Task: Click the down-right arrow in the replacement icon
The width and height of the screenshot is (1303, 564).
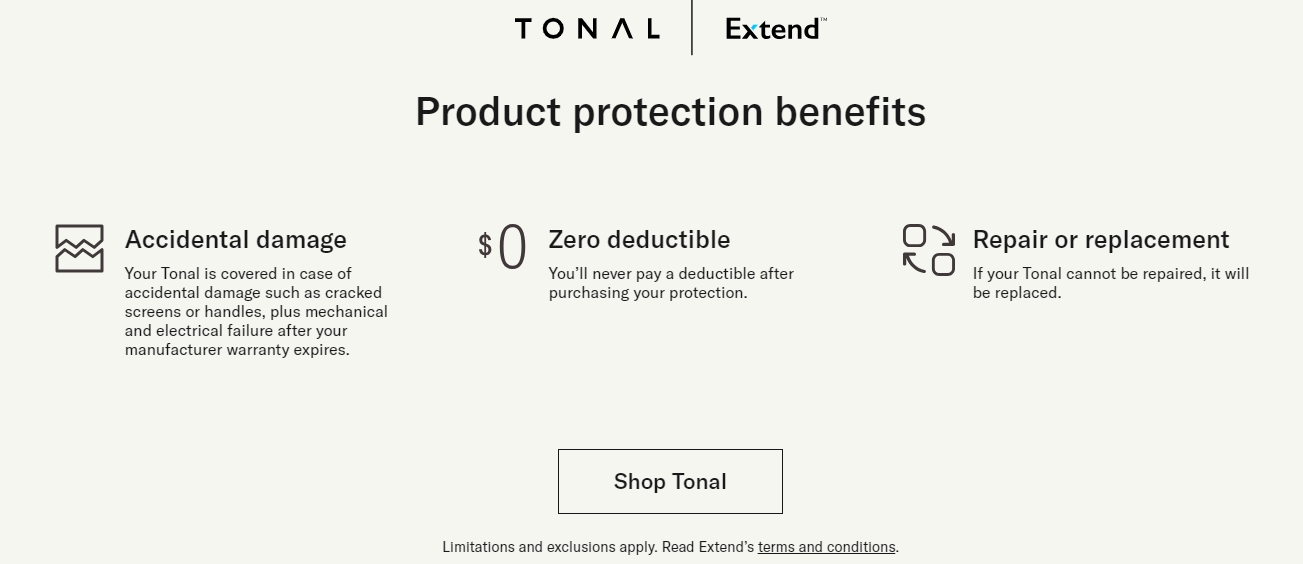Action: pos(943,236)
